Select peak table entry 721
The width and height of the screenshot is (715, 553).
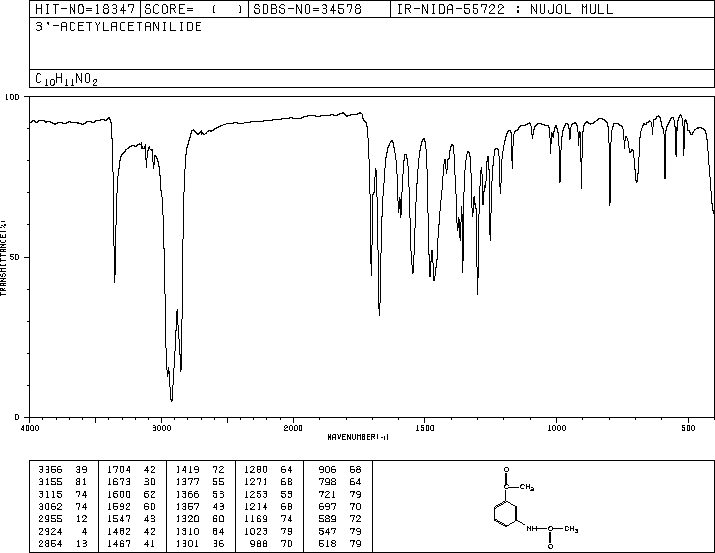point(340,494)
